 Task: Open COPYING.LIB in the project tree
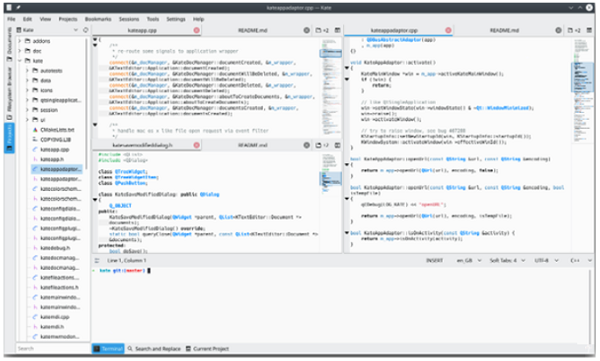coord(57,140)
